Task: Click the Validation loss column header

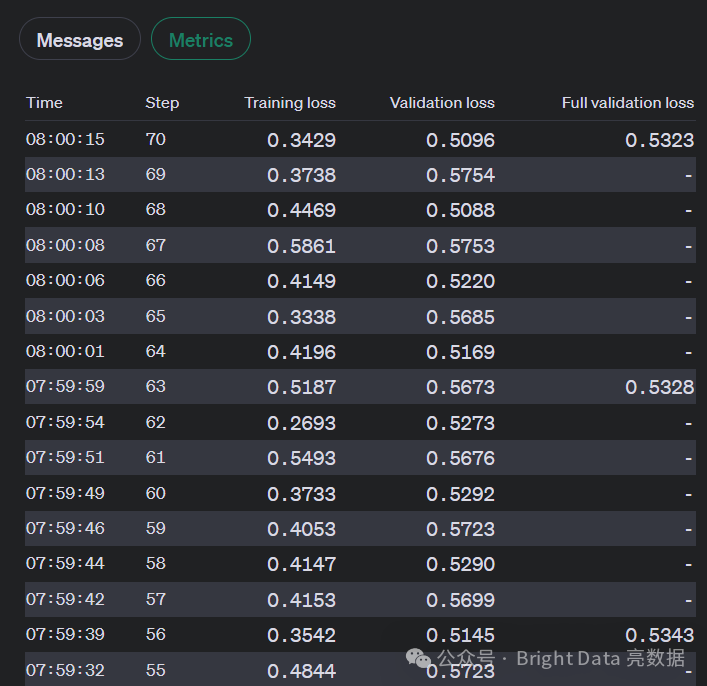Action: point(442,103)
